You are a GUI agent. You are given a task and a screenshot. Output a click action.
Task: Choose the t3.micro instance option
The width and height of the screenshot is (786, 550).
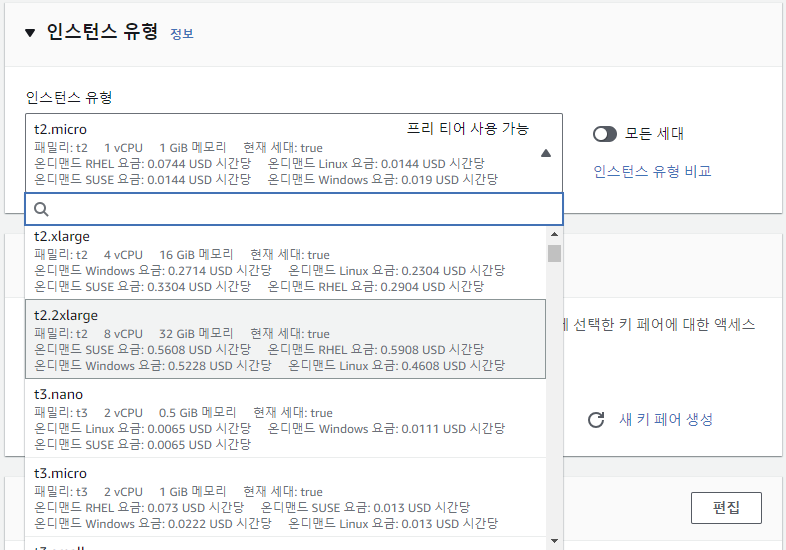click(285, 497)
